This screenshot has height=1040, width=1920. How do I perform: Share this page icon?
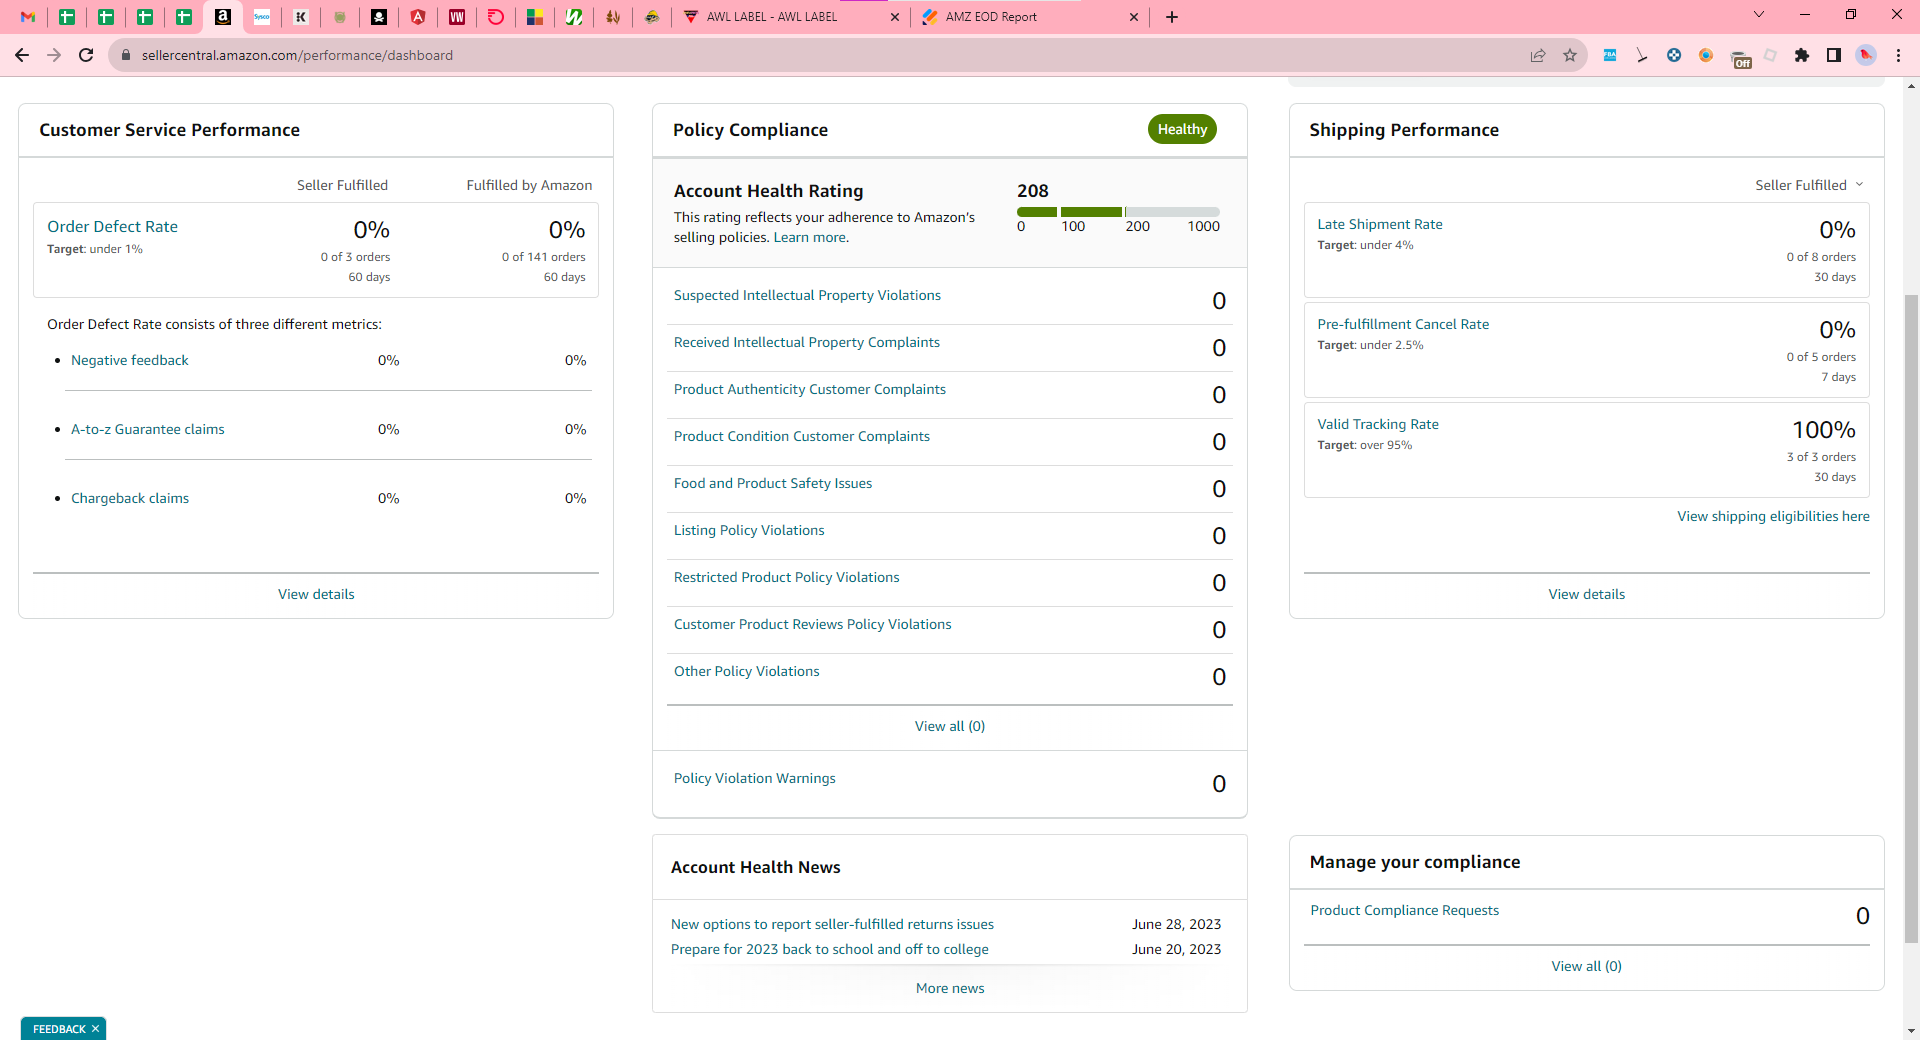click(x=1538, y=55)
